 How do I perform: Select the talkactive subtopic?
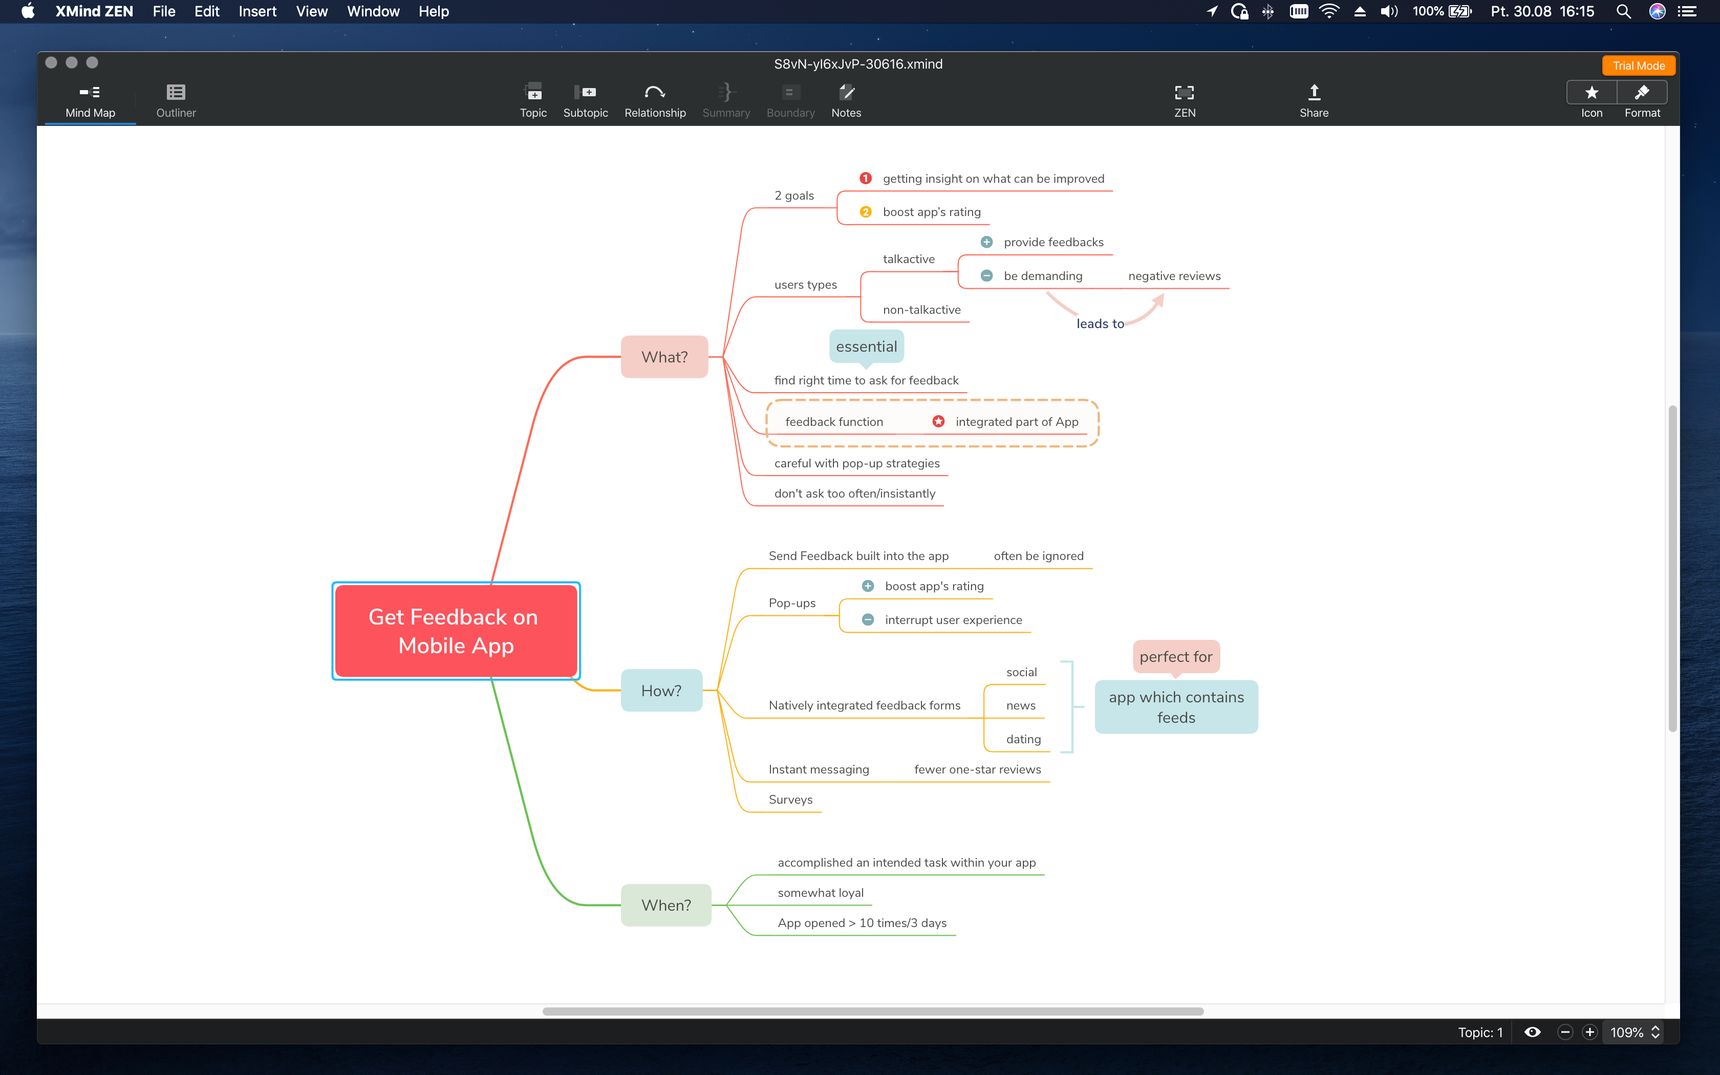(x=908, y=259)
